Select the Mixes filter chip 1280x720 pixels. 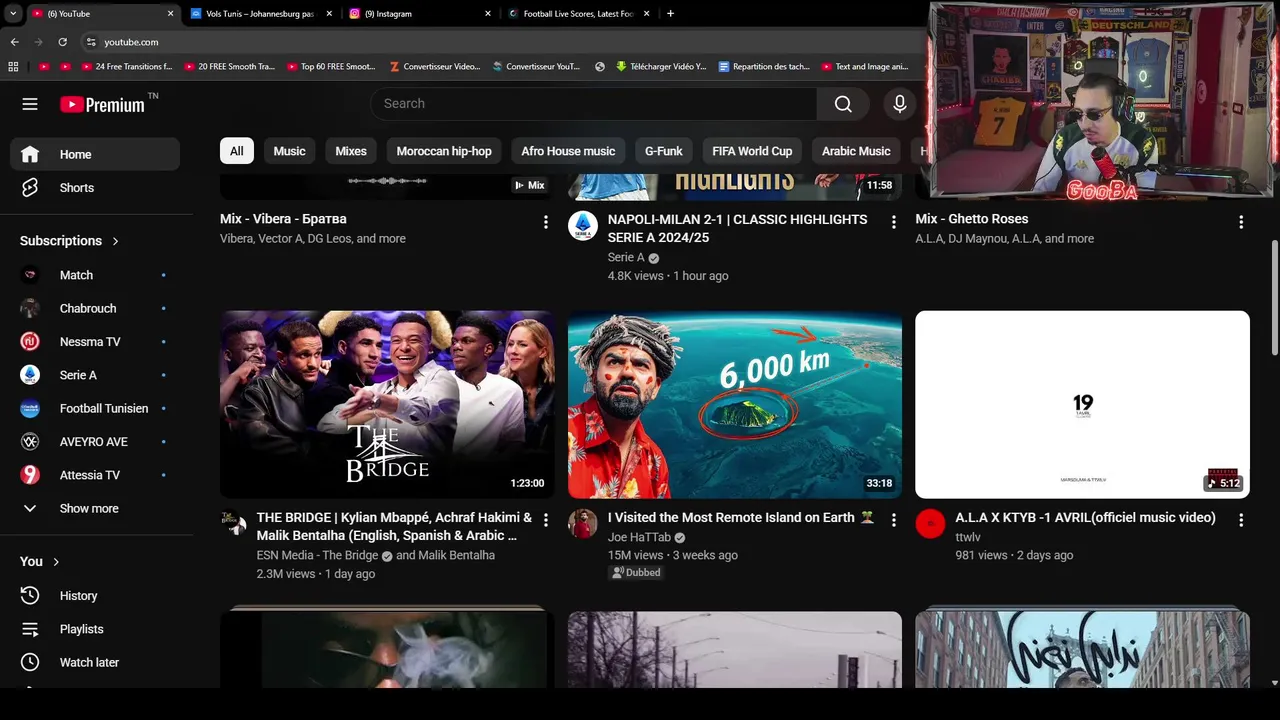pyautogui.click(x=351, y=151)
